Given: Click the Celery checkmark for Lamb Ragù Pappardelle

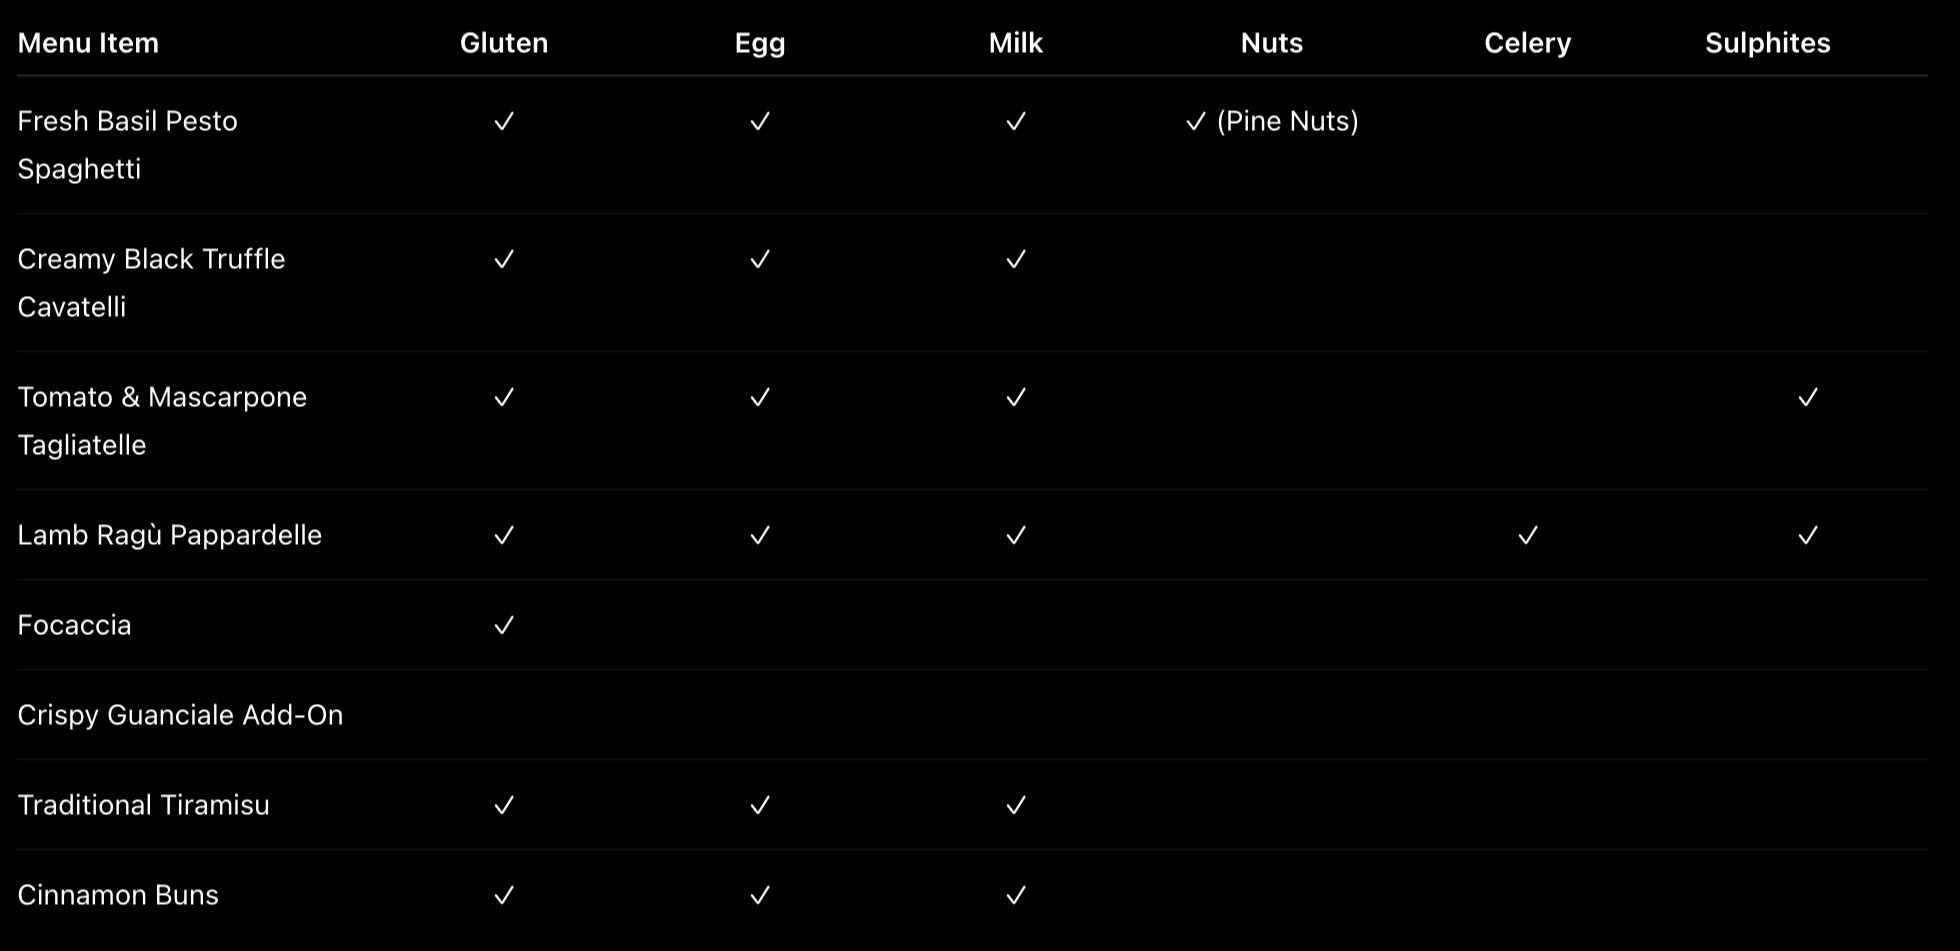Looking at the screenshot, I should 1528,535.
